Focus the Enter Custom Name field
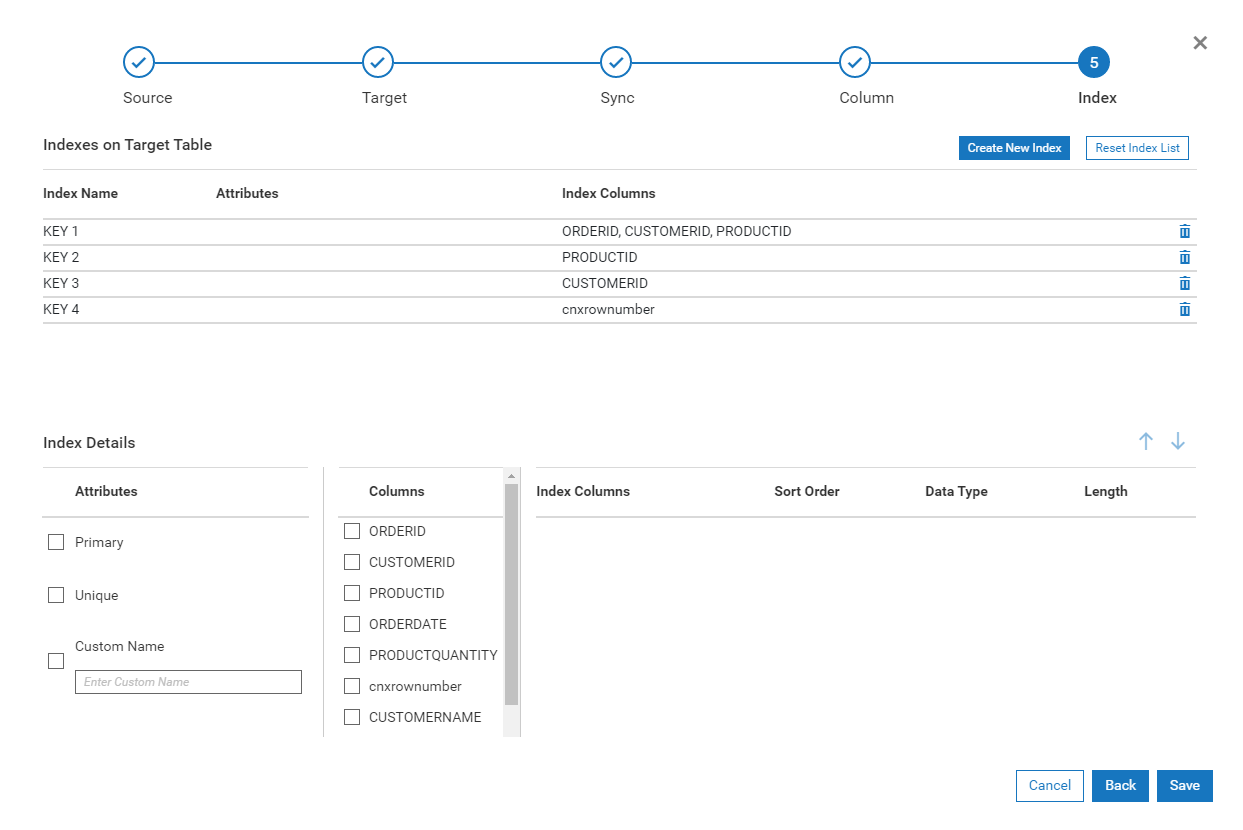 [x=188, y=682]
